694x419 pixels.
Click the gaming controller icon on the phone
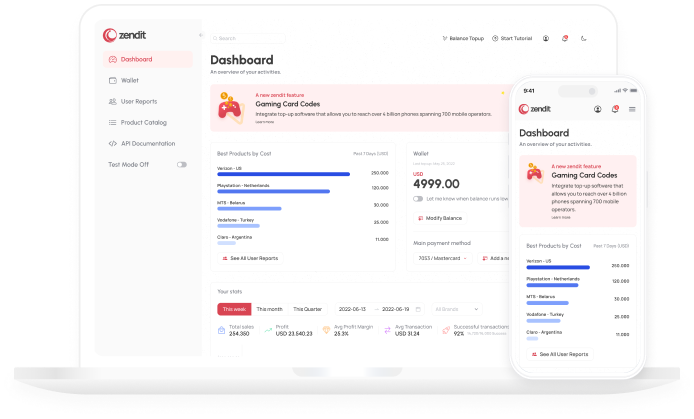click(535, 173)
